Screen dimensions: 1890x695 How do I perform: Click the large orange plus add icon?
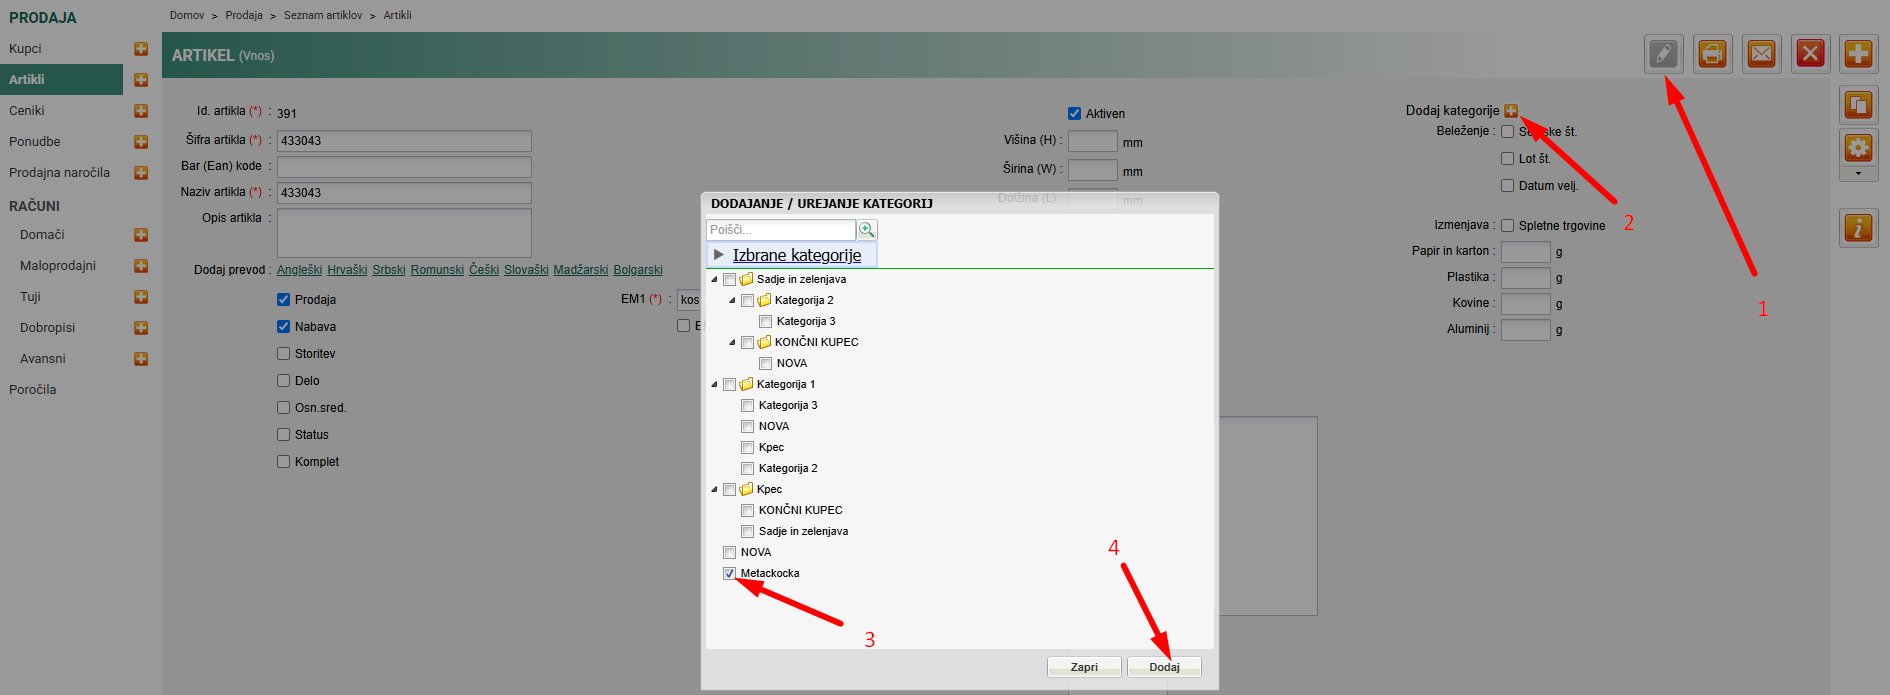point(1858,54)
